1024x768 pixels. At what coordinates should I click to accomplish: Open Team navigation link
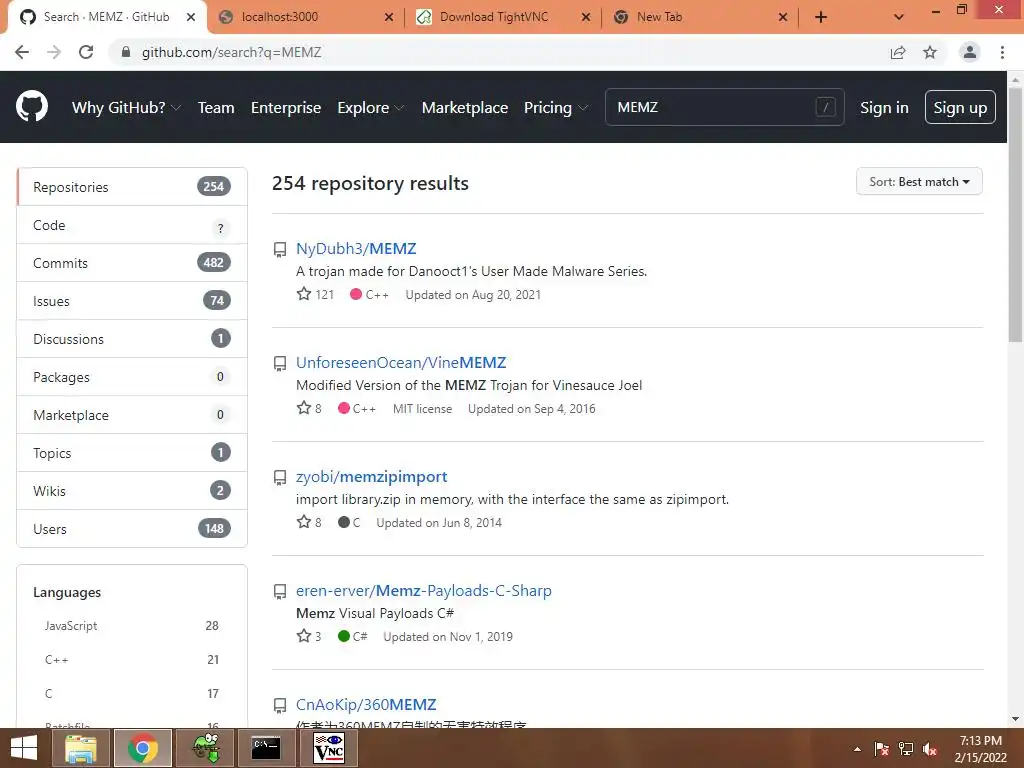tap(216, 107)
